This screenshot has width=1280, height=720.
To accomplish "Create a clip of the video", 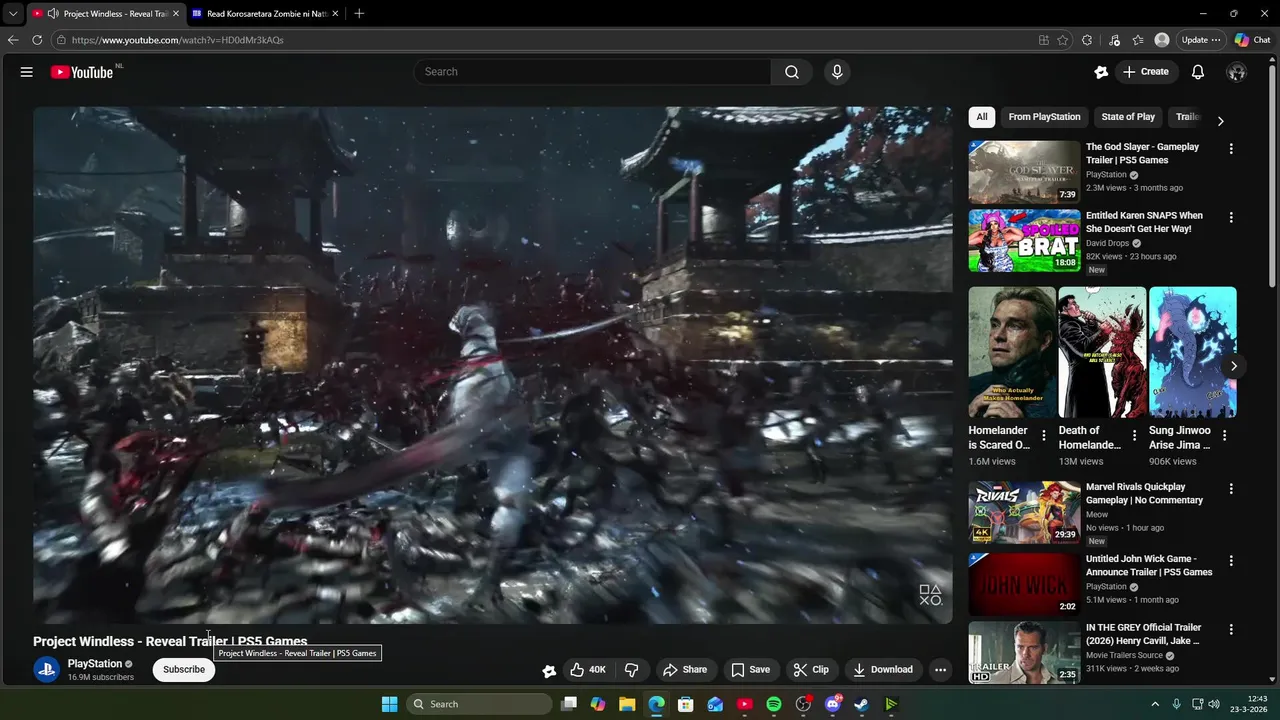I will [x=811, y=670].
